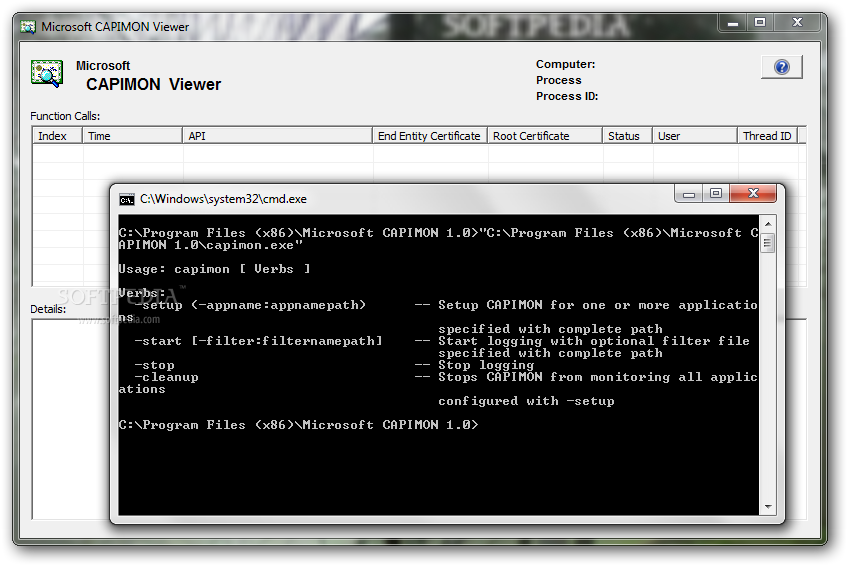Click '-start [-filter:filternamepath]' text
The width and height of the screenshot is (848, 566).
coord(259,341)
